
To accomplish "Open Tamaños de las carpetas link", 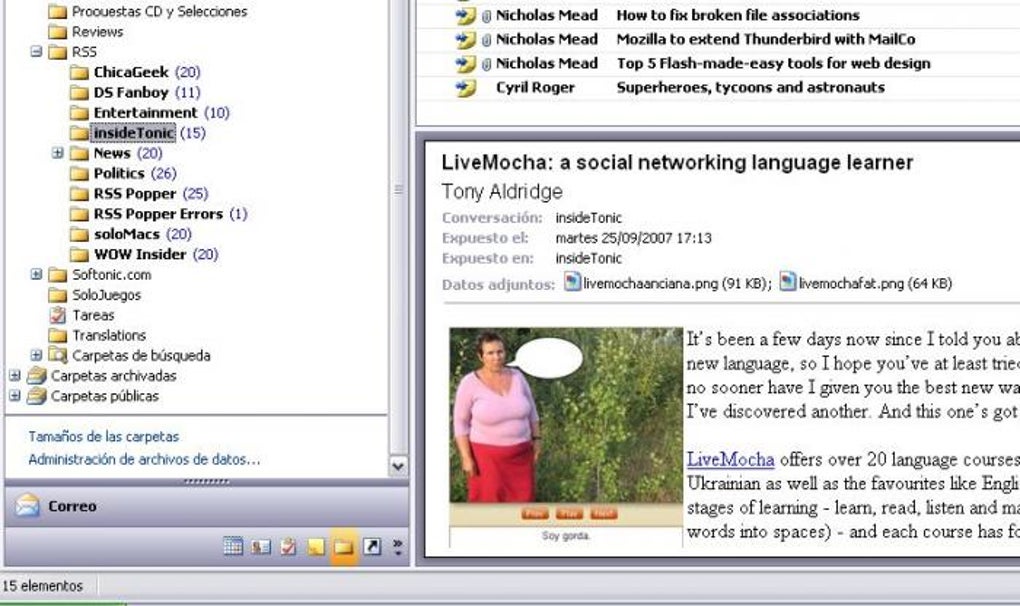I will tap(103, 436).
